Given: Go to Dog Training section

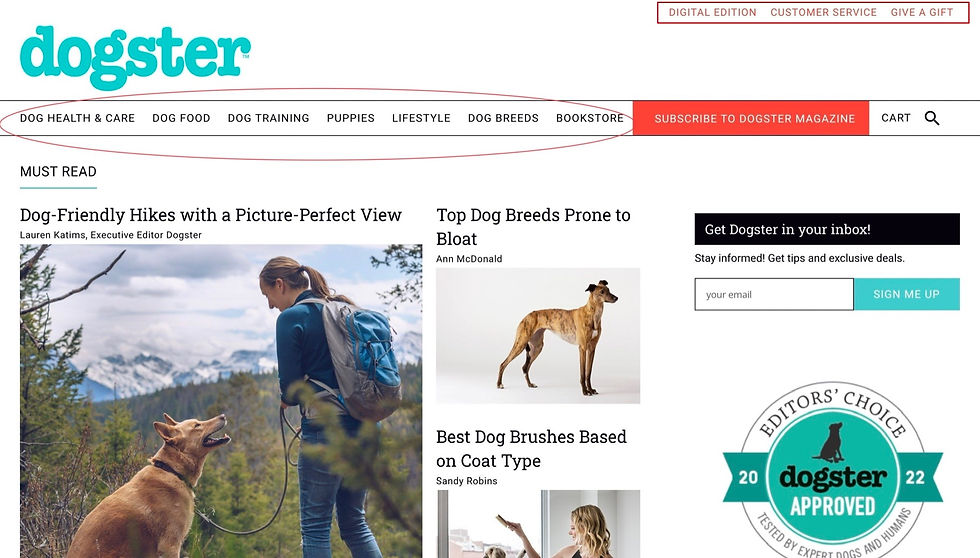Looking at the screenshot, I should pos(269,118).
